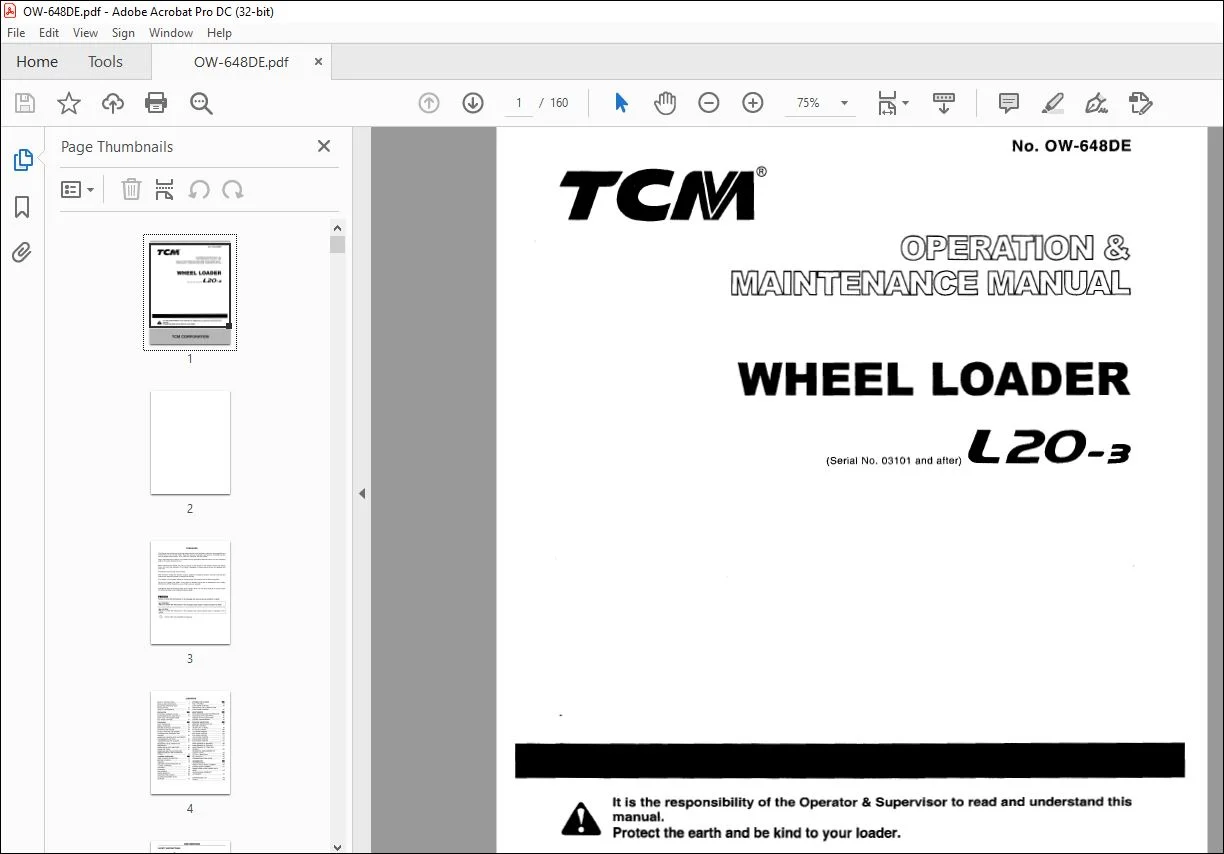This screenshot has height=854, width=1224.
Task: Select page 4 contents thumbnail
Action: tap(190, 743)
